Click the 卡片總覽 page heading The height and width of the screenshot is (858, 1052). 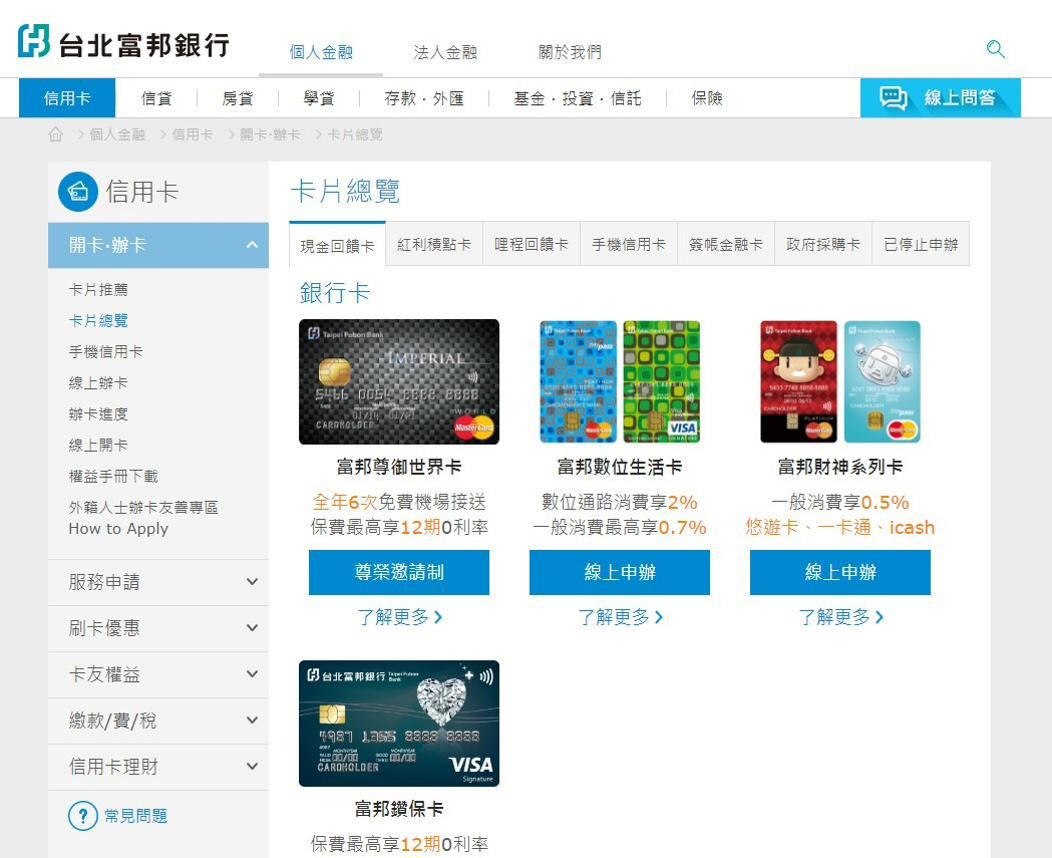pos(346,191)
